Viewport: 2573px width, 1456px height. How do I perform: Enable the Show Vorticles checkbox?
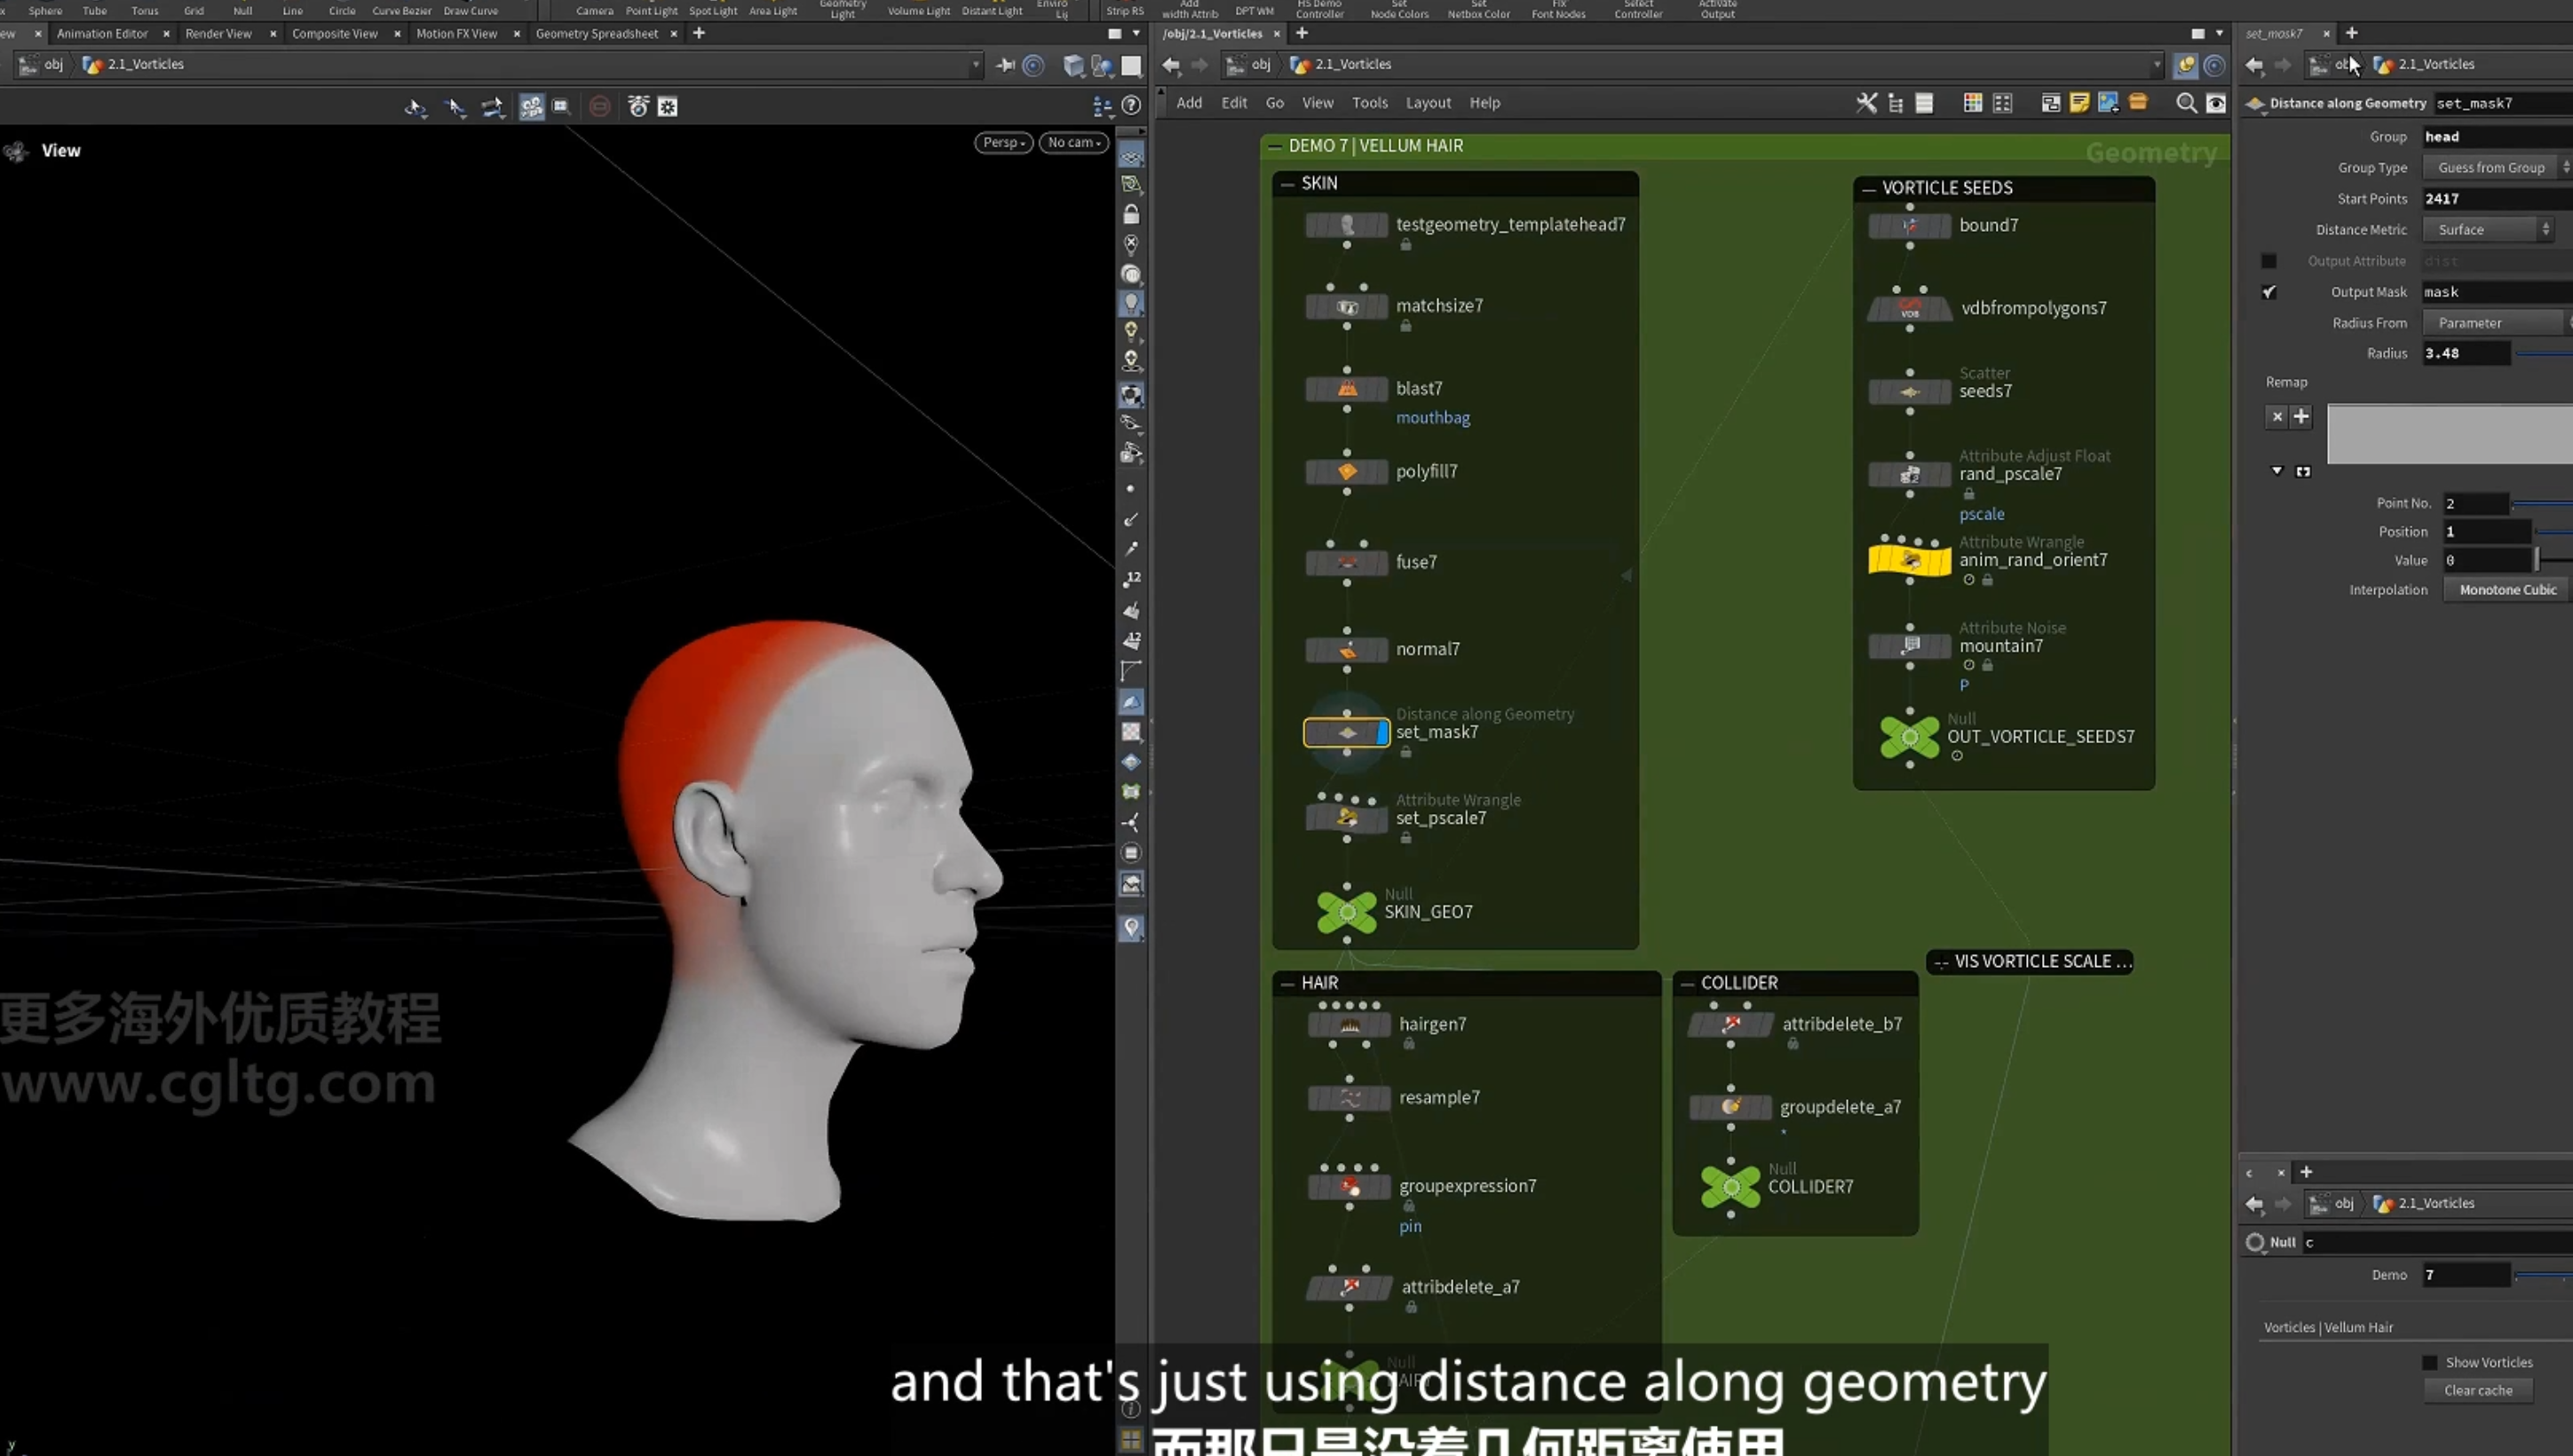[2430, 1362]
